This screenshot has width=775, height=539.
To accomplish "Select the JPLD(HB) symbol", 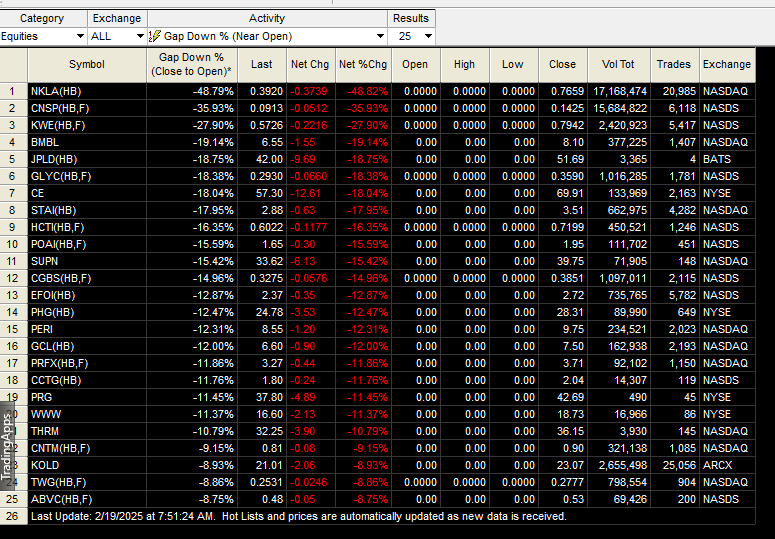I will click(x=54, y=160).
